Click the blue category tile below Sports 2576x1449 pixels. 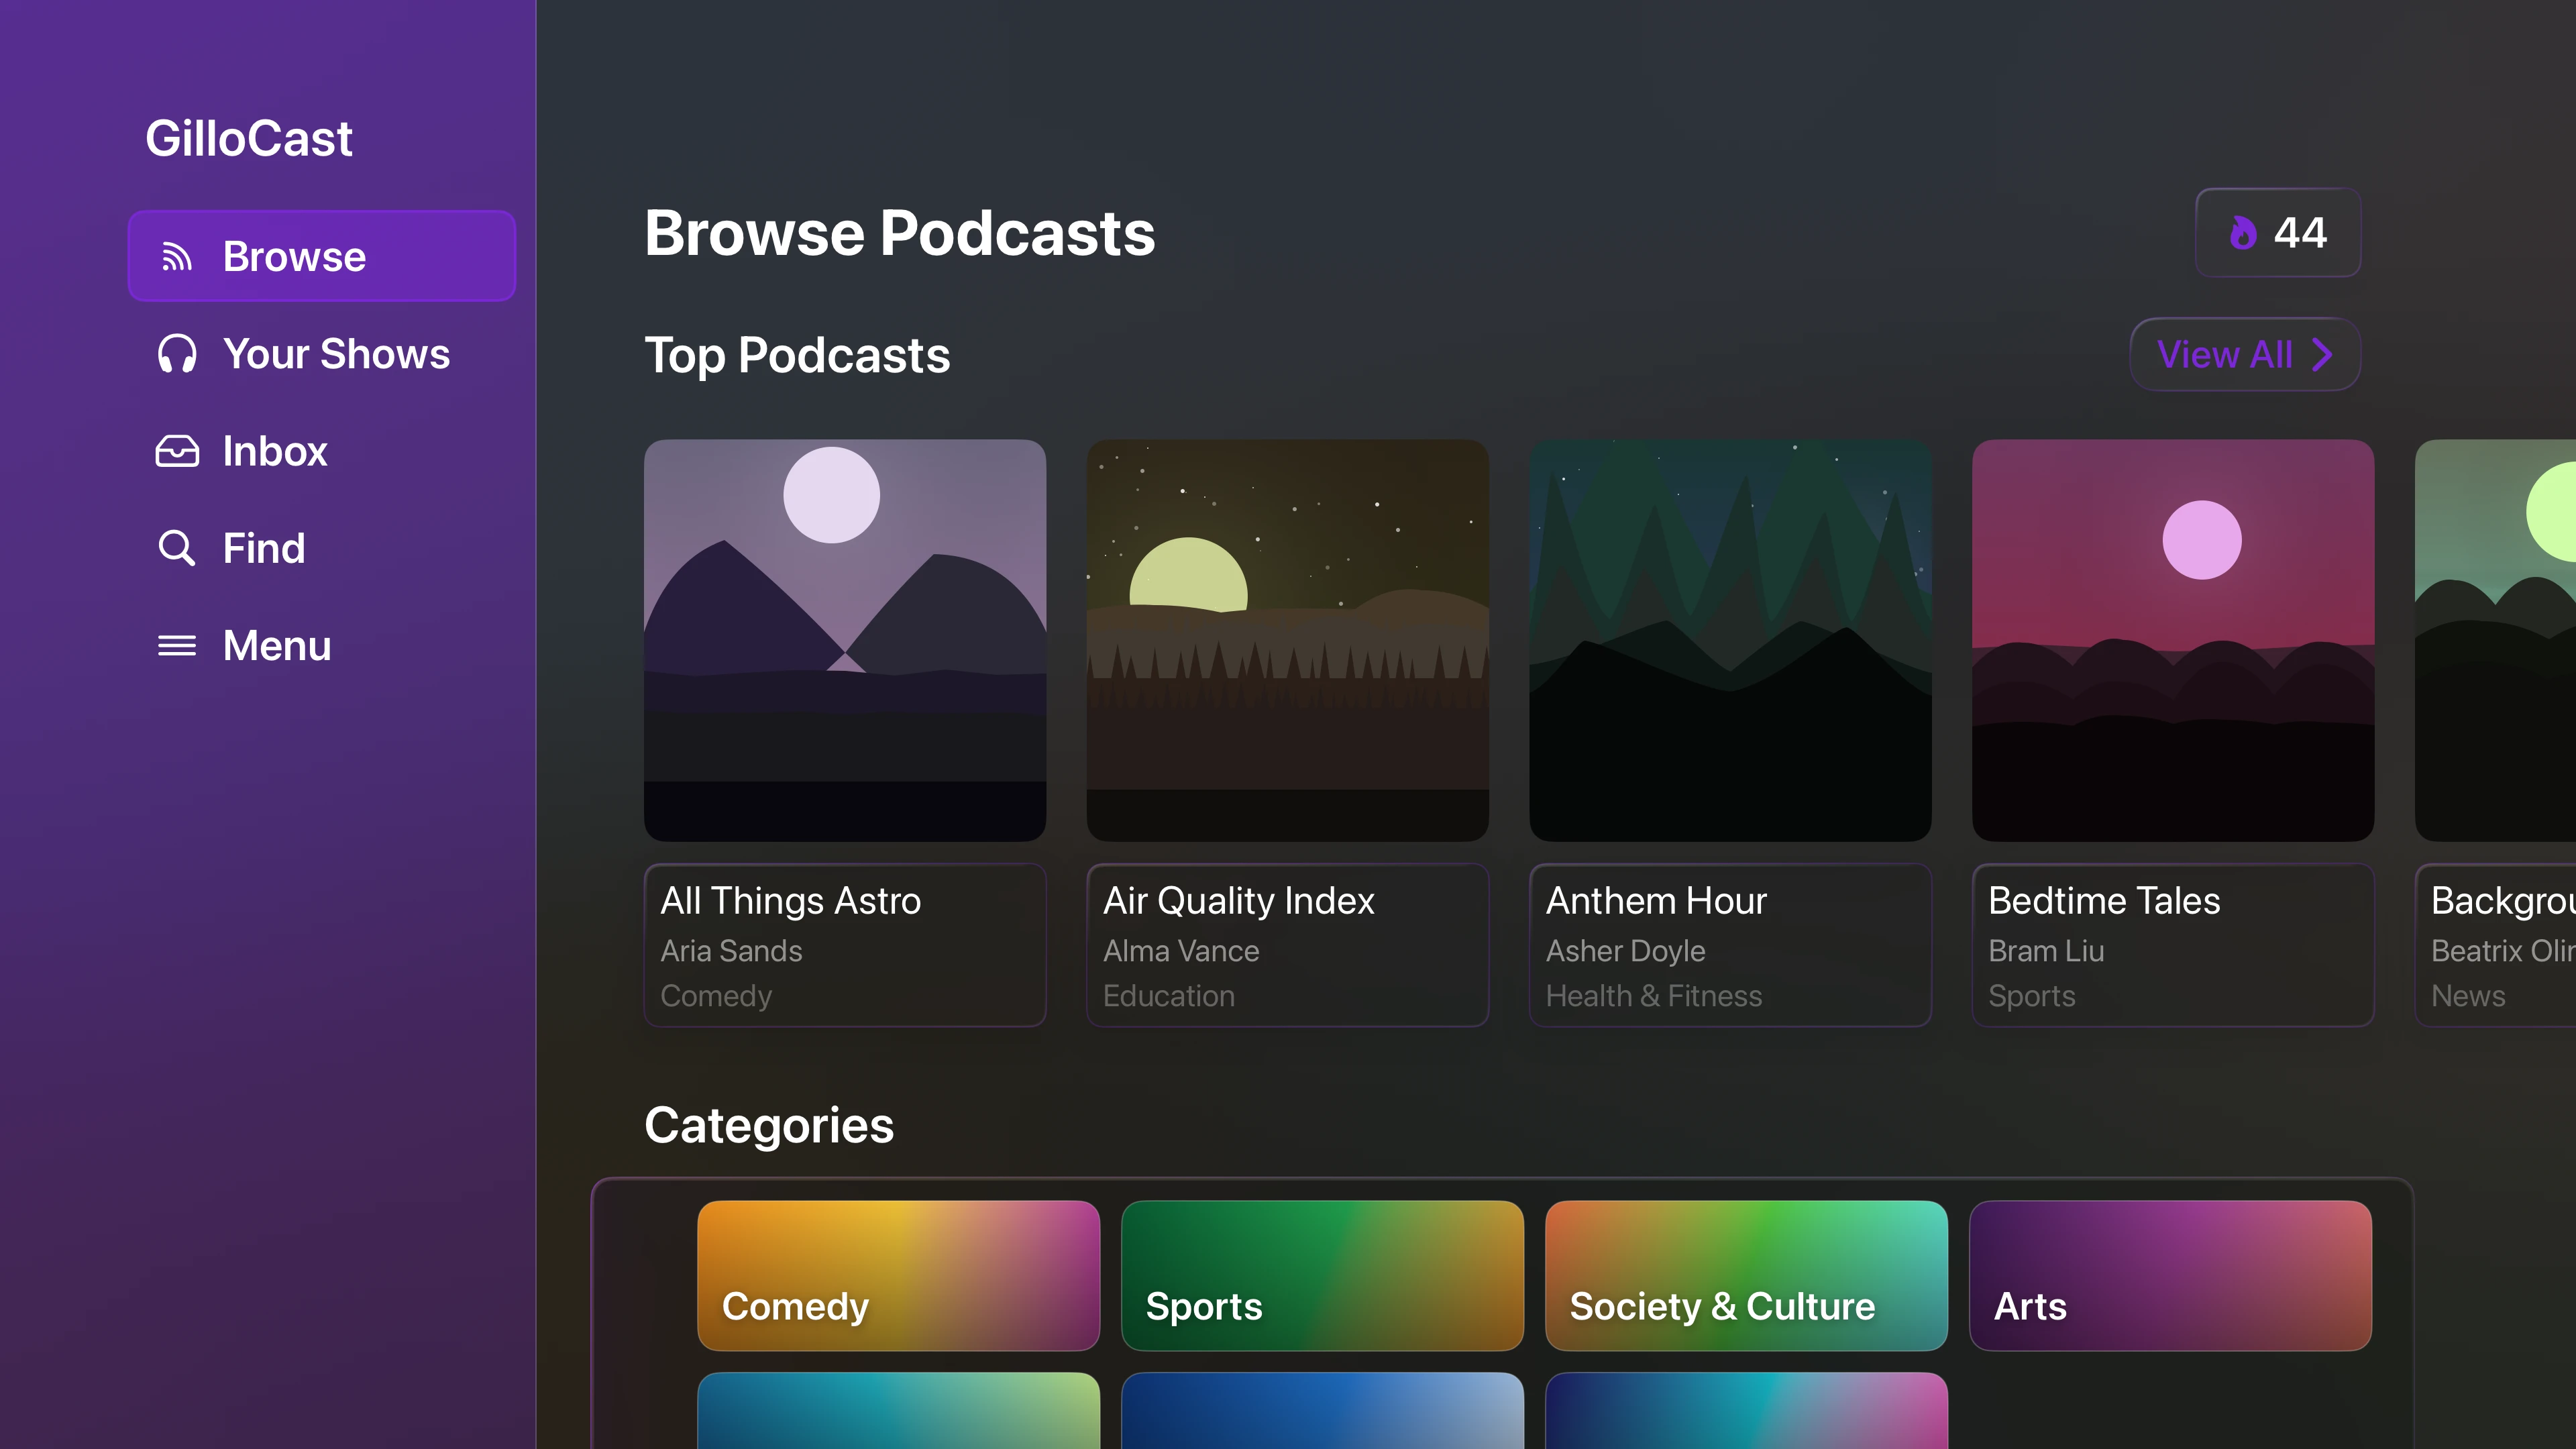point(1322,1411)
